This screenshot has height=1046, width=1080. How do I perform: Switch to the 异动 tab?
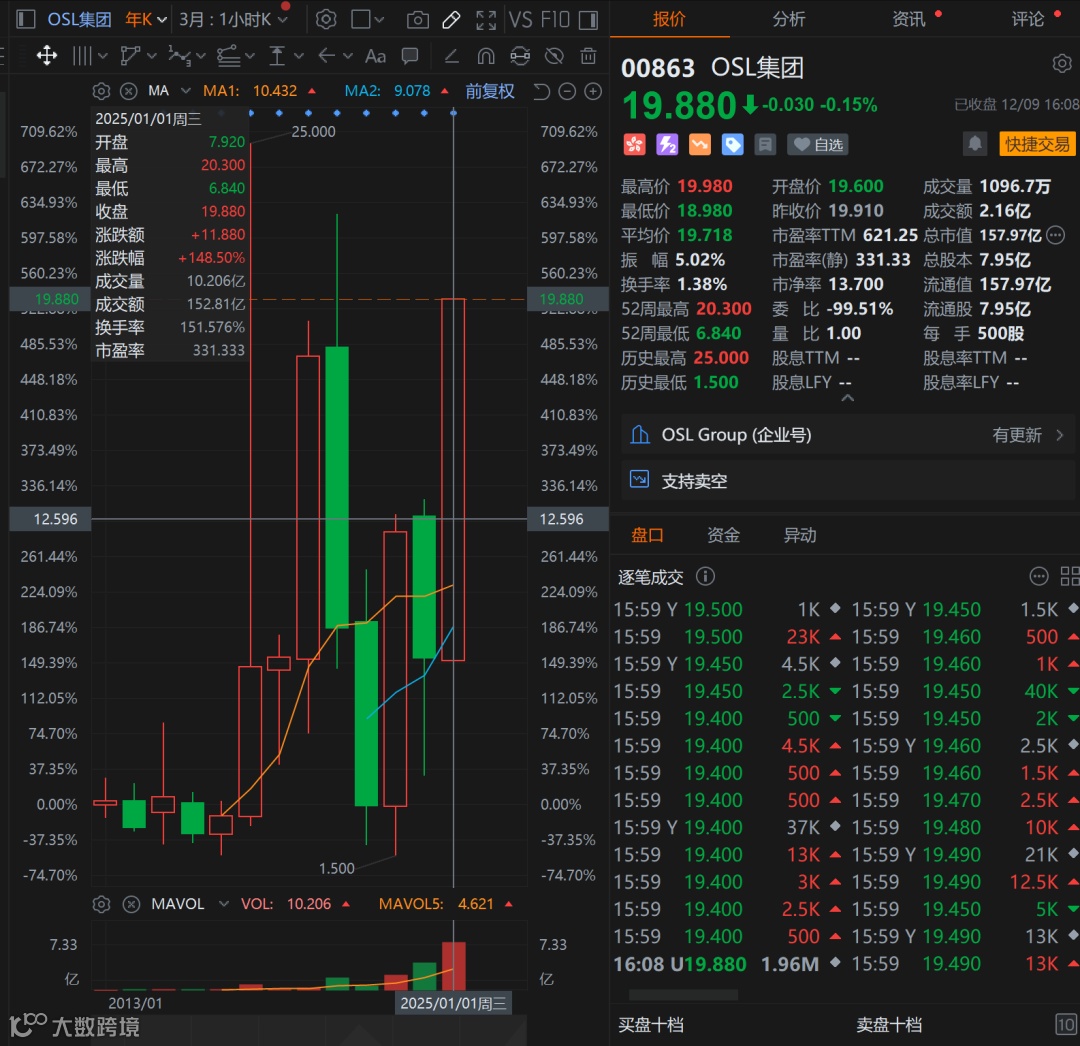pos(800,535)
